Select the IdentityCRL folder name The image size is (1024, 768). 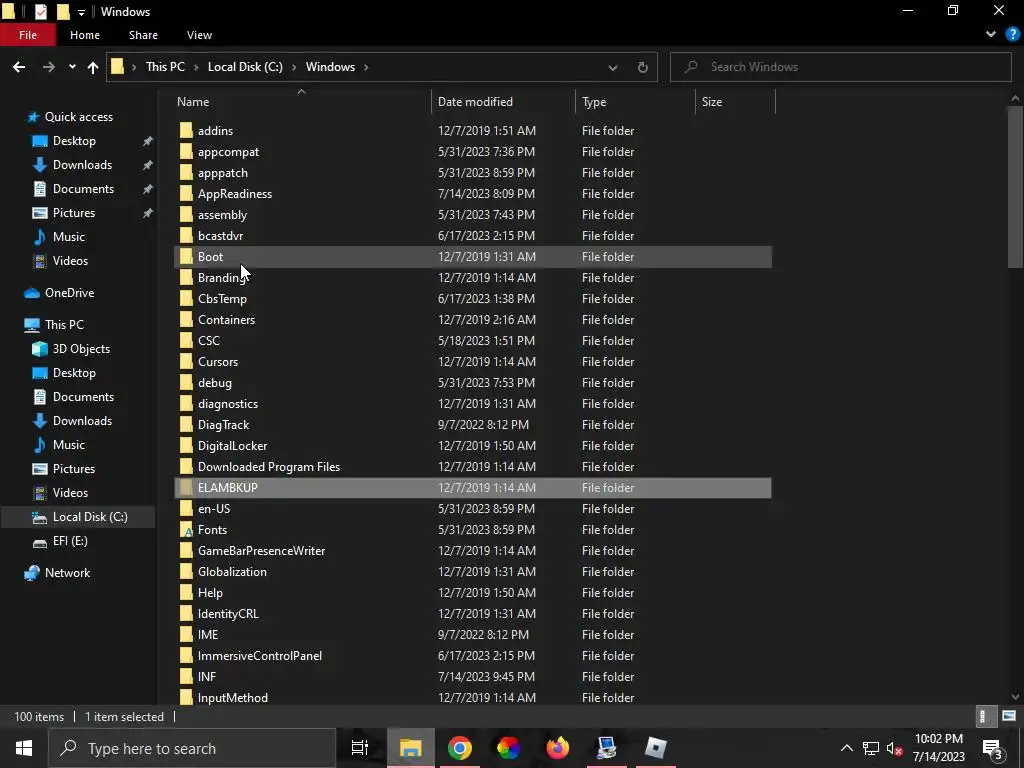coord(228,614)
